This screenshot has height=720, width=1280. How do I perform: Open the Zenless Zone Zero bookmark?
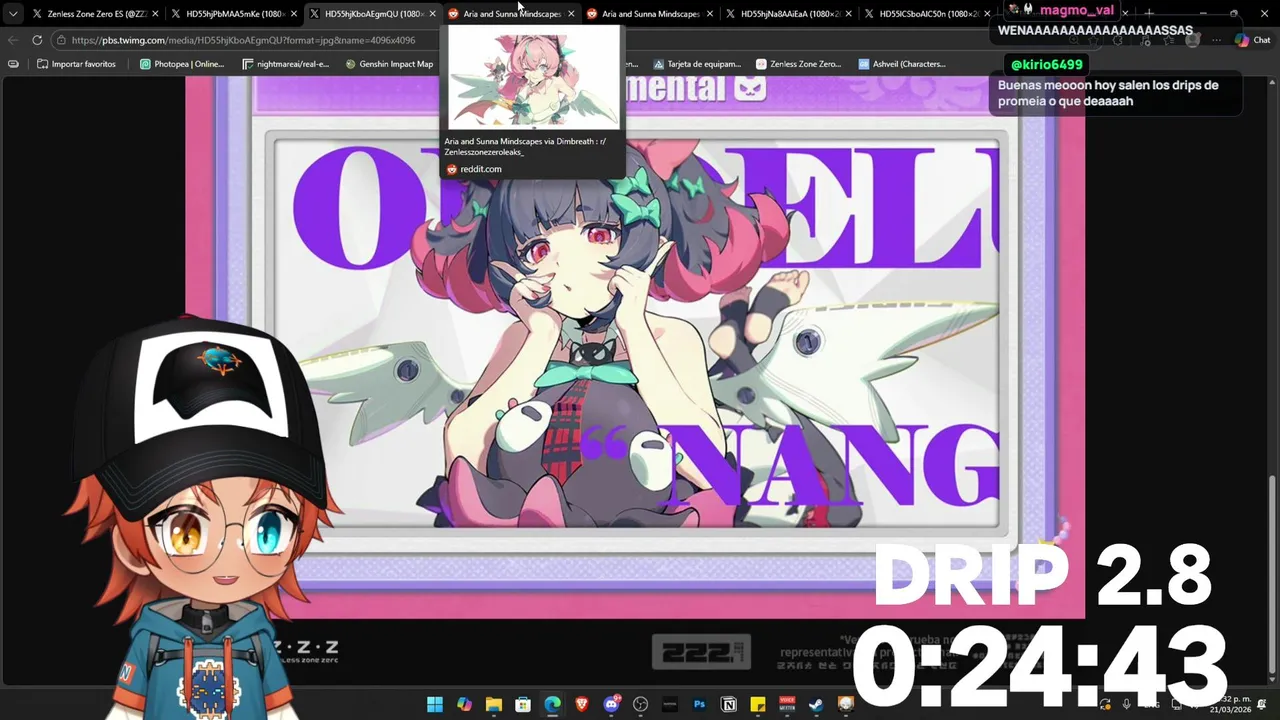point(799,64)
